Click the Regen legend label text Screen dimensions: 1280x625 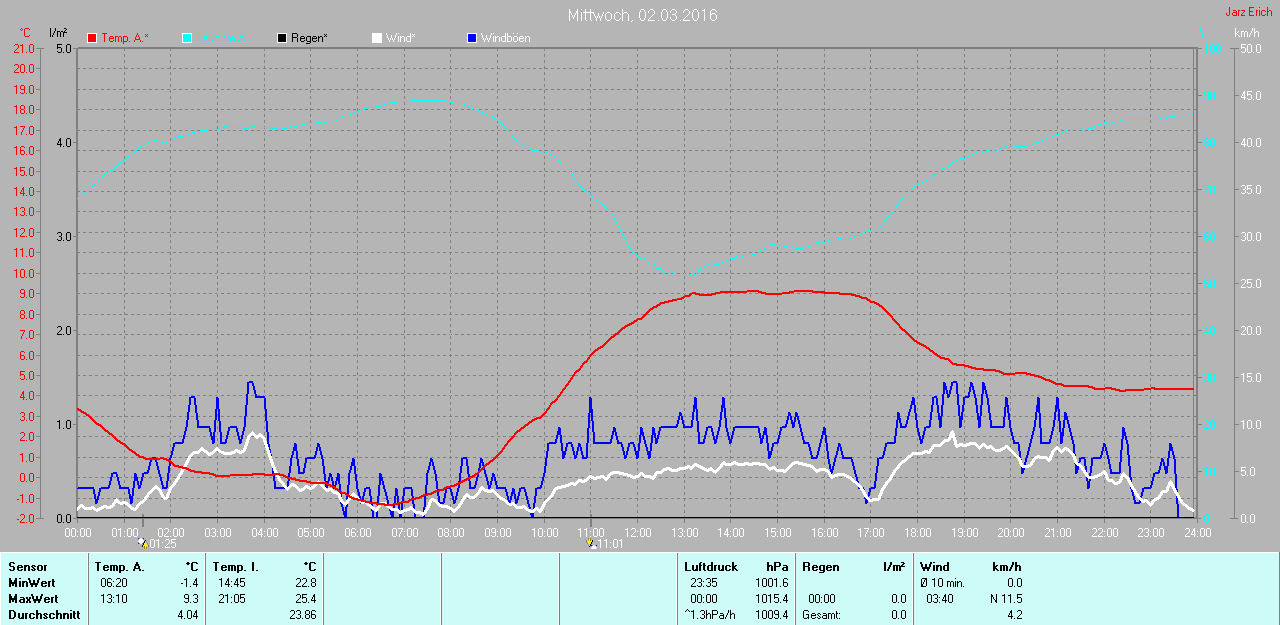(x=310, y=38)
